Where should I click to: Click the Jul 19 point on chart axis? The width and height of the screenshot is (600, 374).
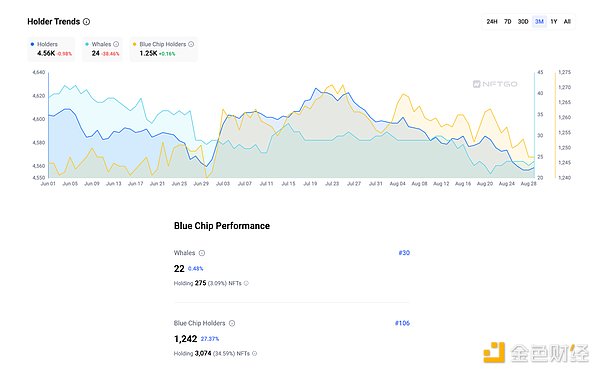point(310,184)
